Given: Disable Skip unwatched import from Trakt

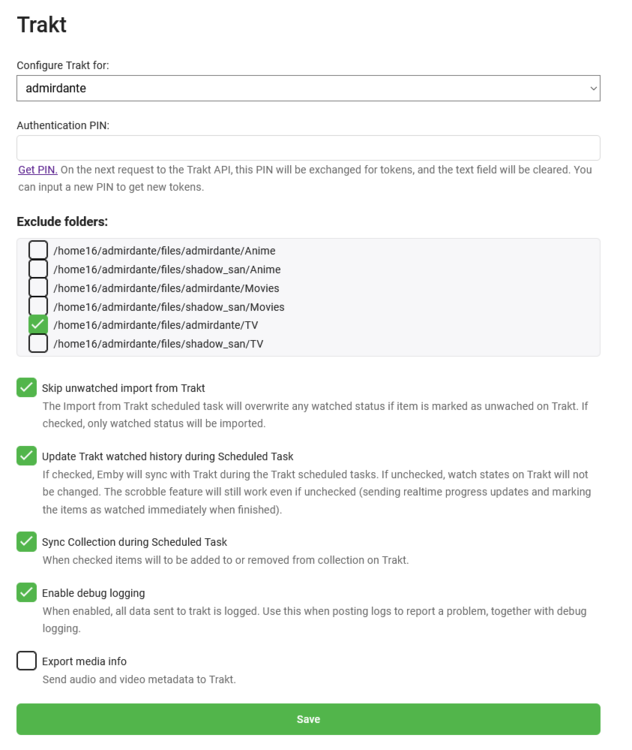Looking at the screenshot, I should click(x=27, y=387).
